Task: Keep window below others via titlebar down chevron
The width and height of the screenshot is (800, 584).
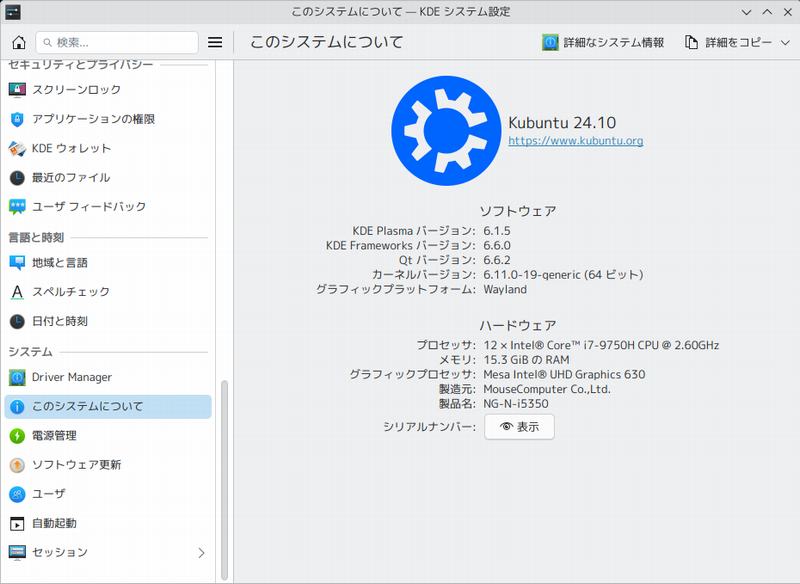Action: tap(746, 12)
